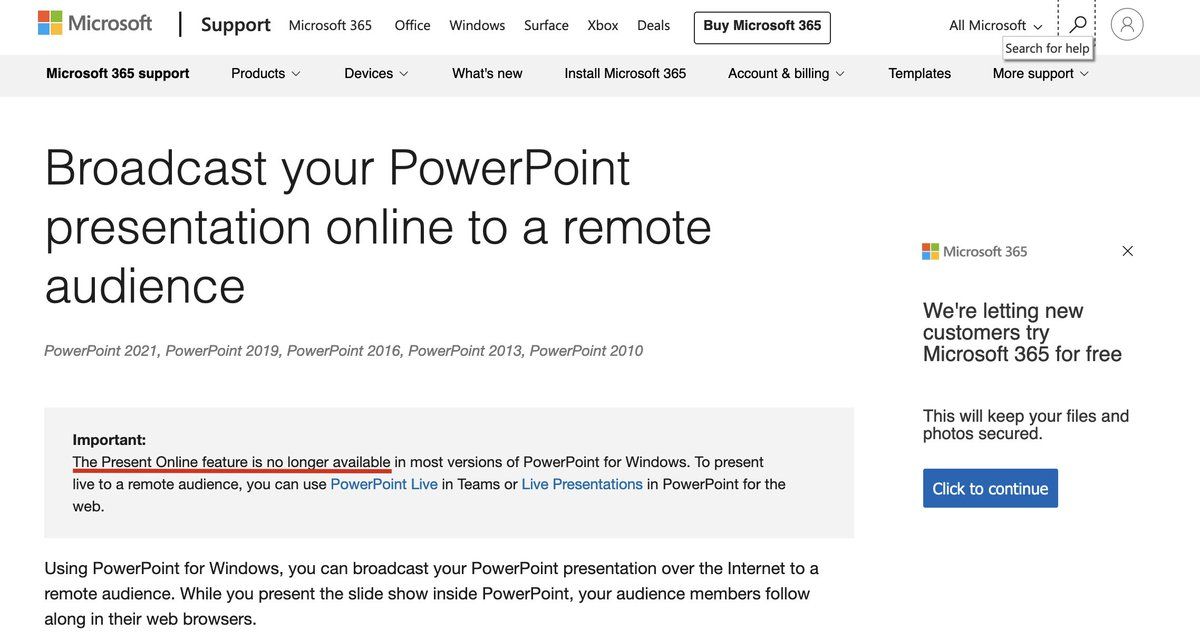This screenshot has width=1200, height=640.
Task: Follow the Live Presentations link
Action: point(582,484)
